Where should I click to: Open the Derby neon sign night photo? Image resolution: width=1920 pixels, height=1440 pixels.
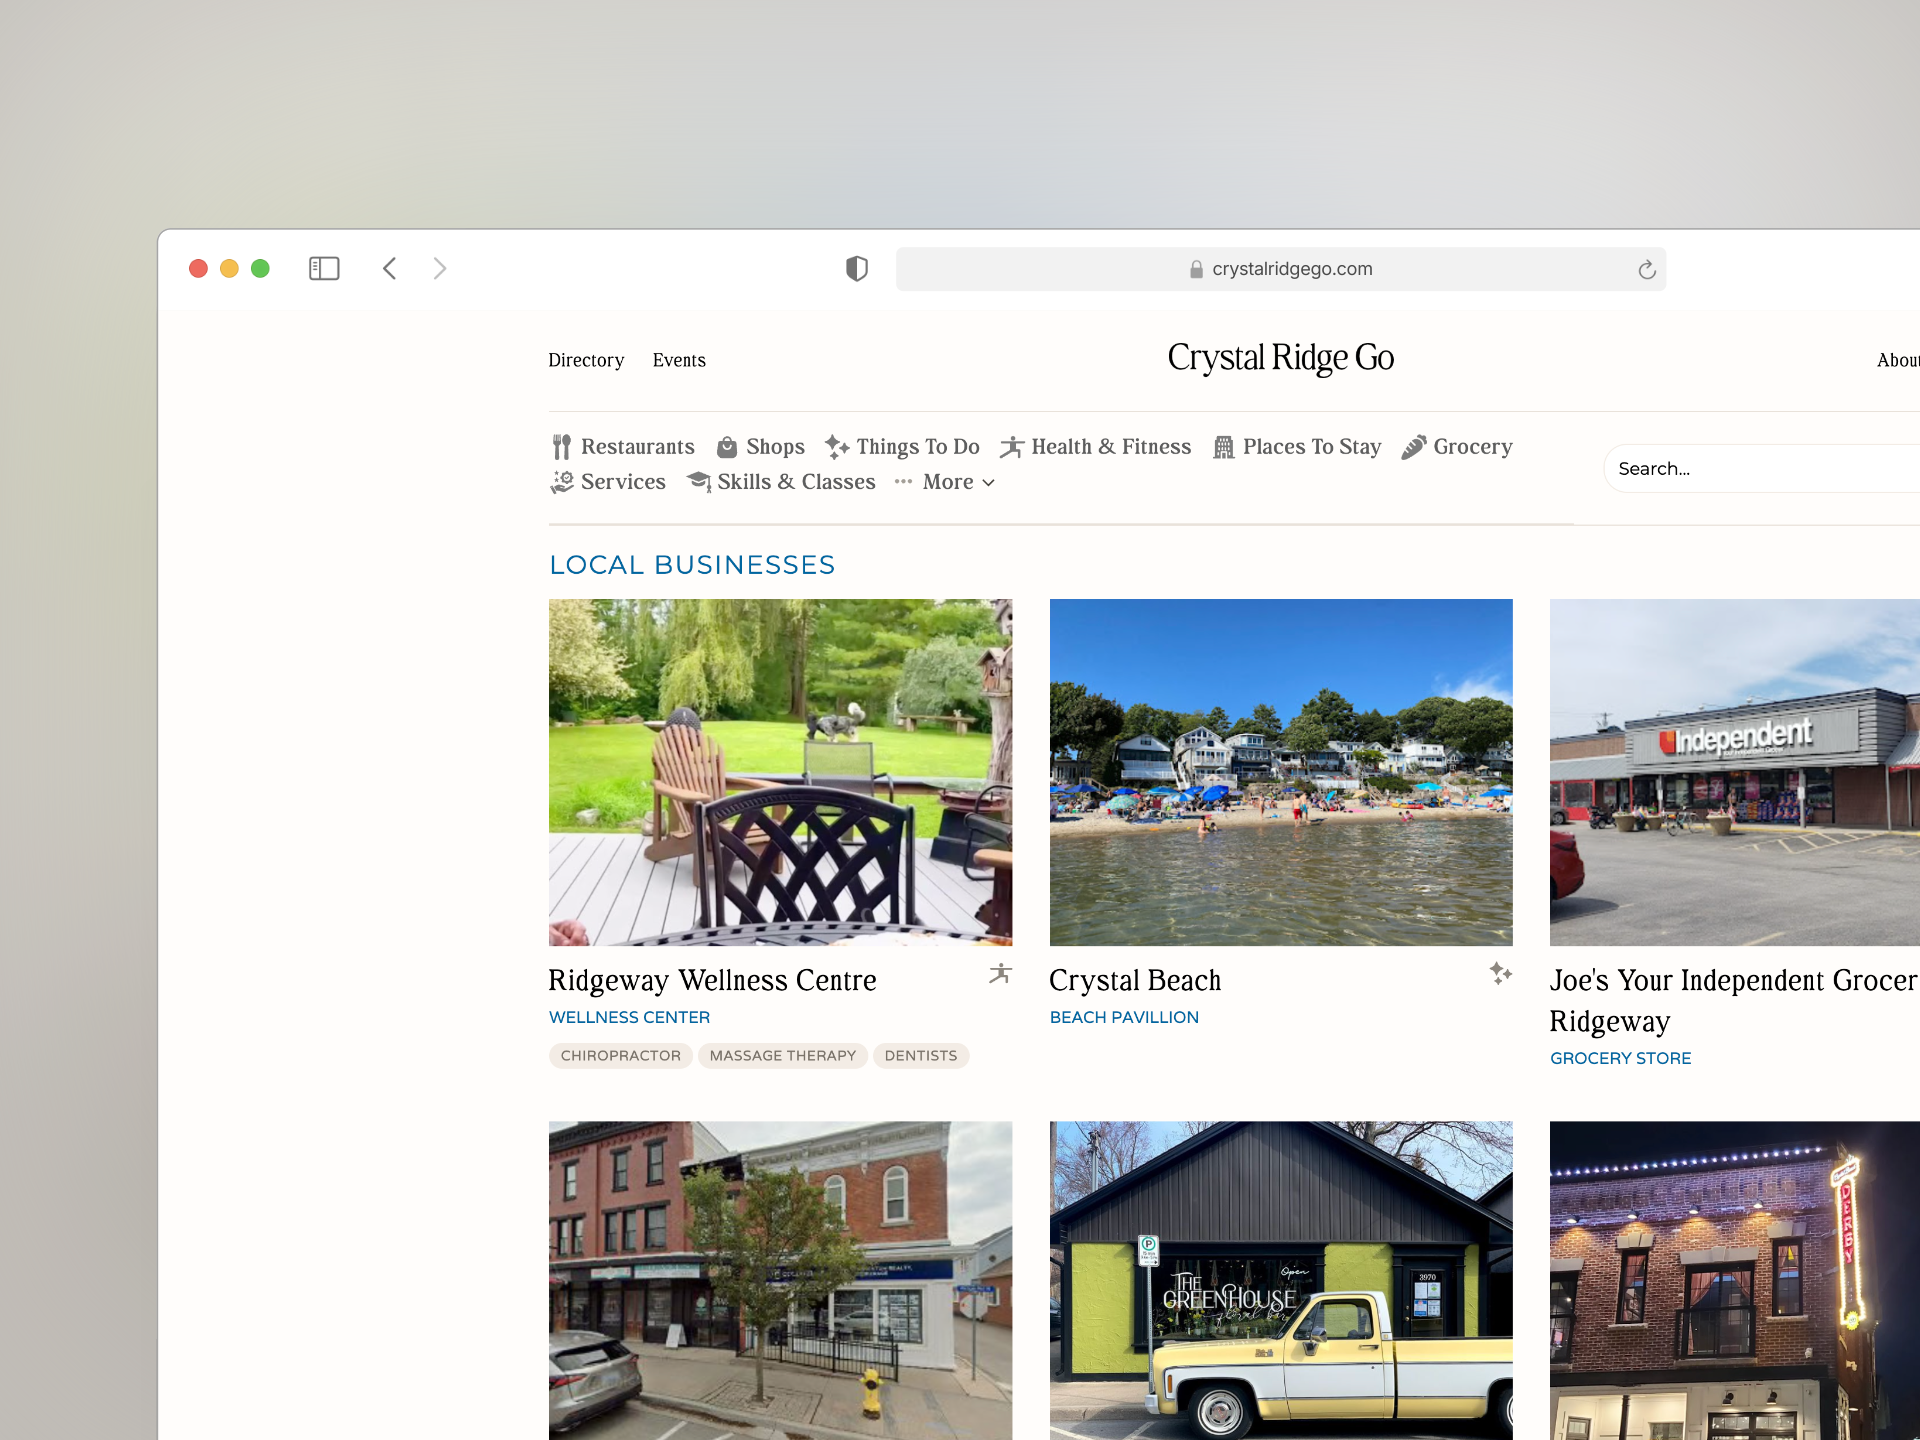click(1735, 1280)
